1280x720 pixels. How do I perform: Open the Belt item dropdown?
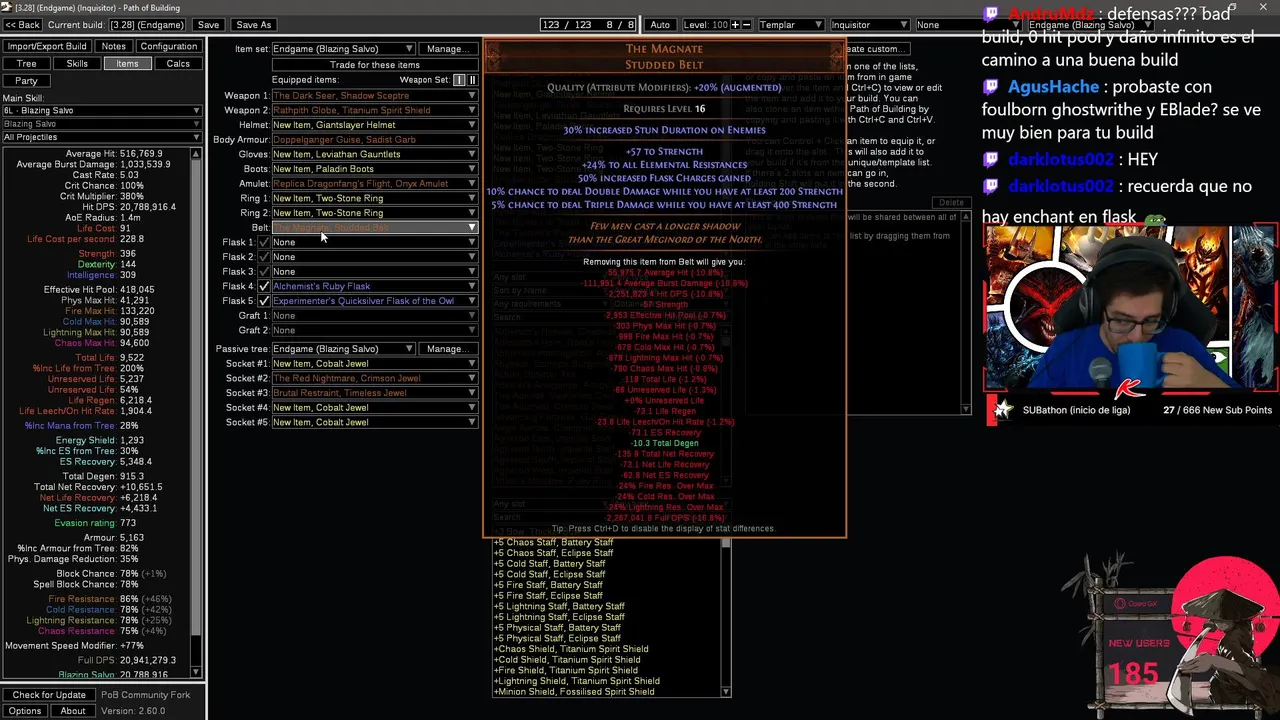coord(375,228)
